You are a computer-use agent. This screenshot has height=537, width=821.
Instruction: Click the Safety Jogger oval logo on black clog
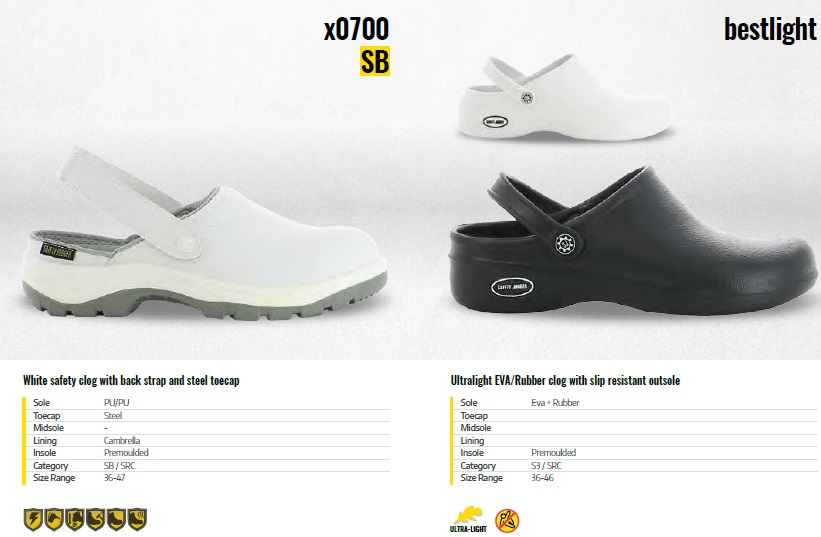(512, 286)
